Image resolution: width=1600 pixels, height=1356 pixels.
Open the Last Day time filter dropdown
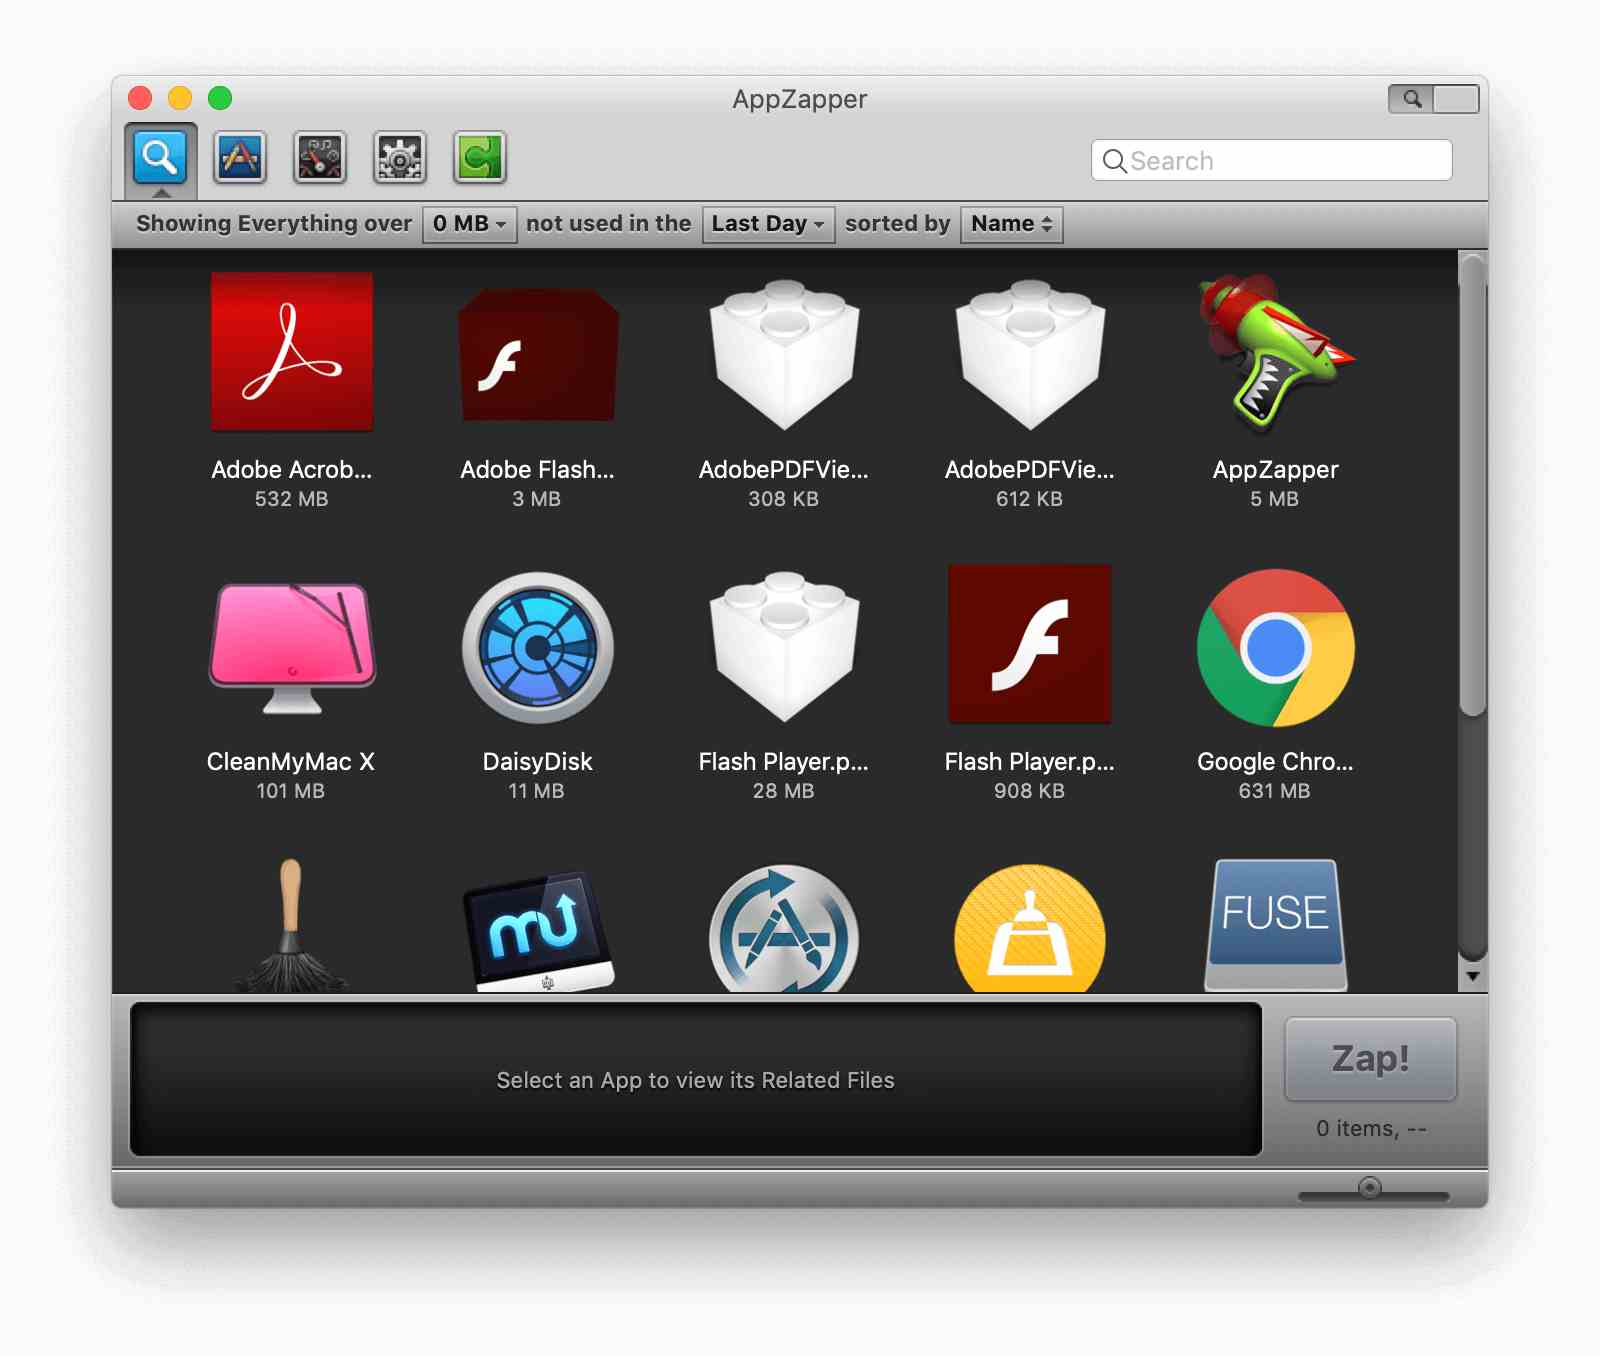pos(769,224)
